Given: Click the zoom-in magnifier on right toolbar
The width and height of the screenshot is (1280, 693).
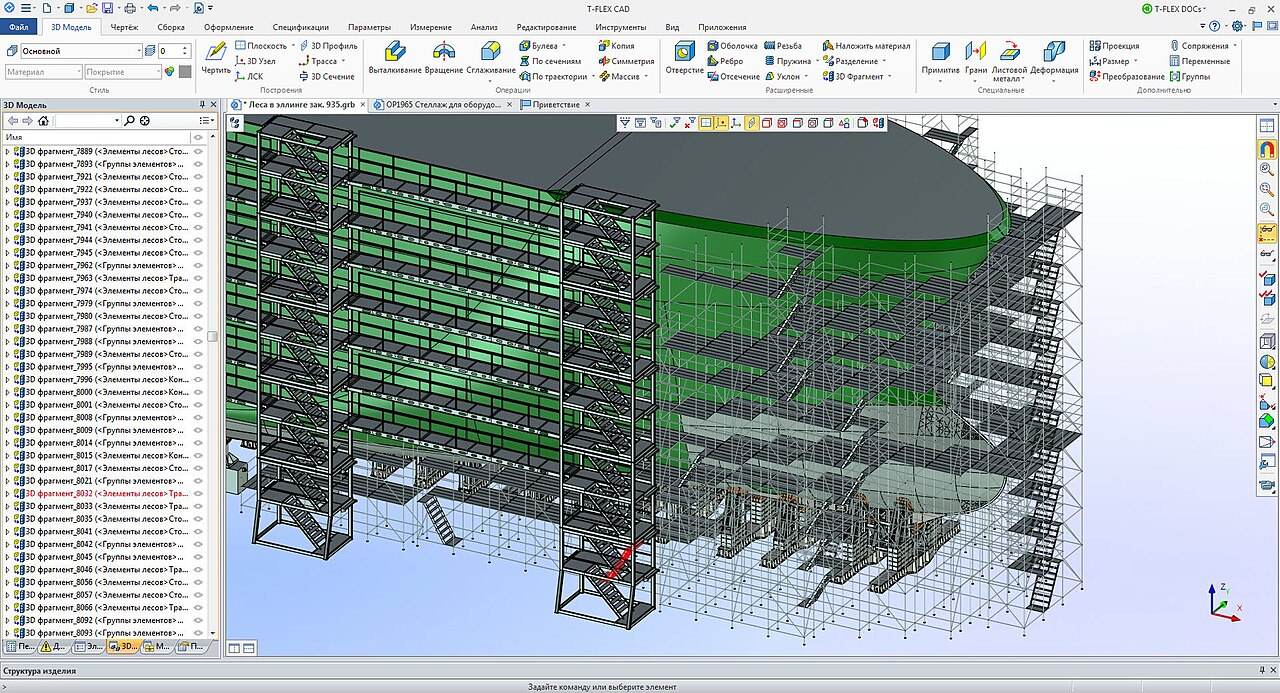Looking at the screenshot, I should click(x=1267, y=170).
